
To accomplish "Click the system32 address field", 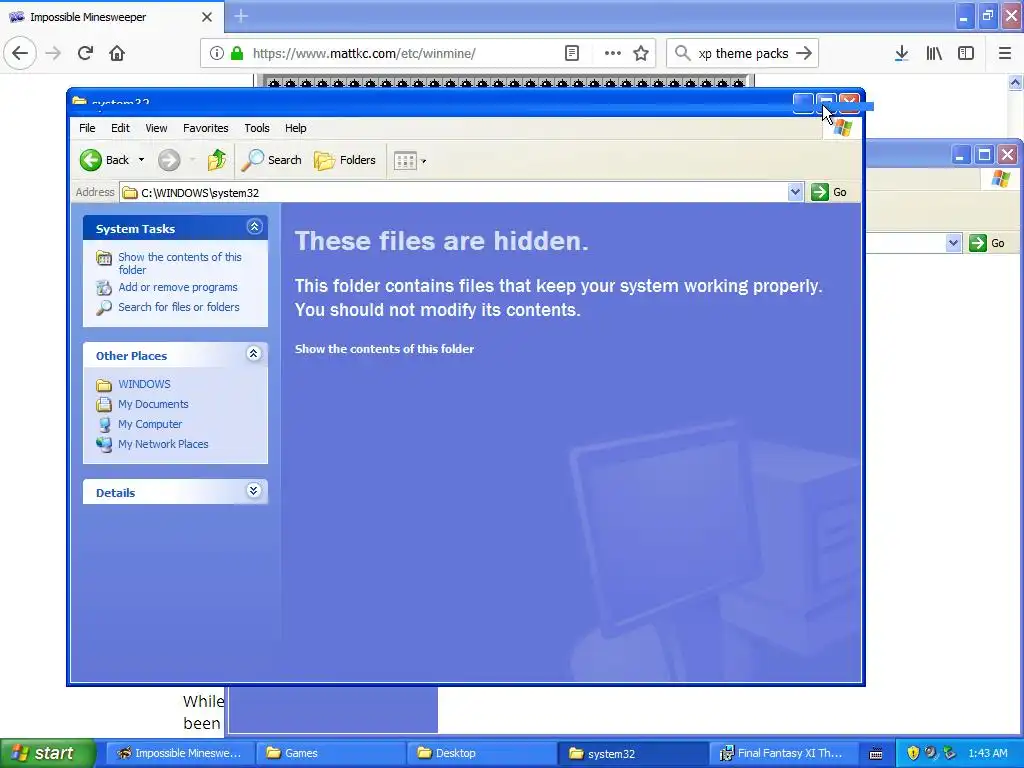I will [454, 193].
